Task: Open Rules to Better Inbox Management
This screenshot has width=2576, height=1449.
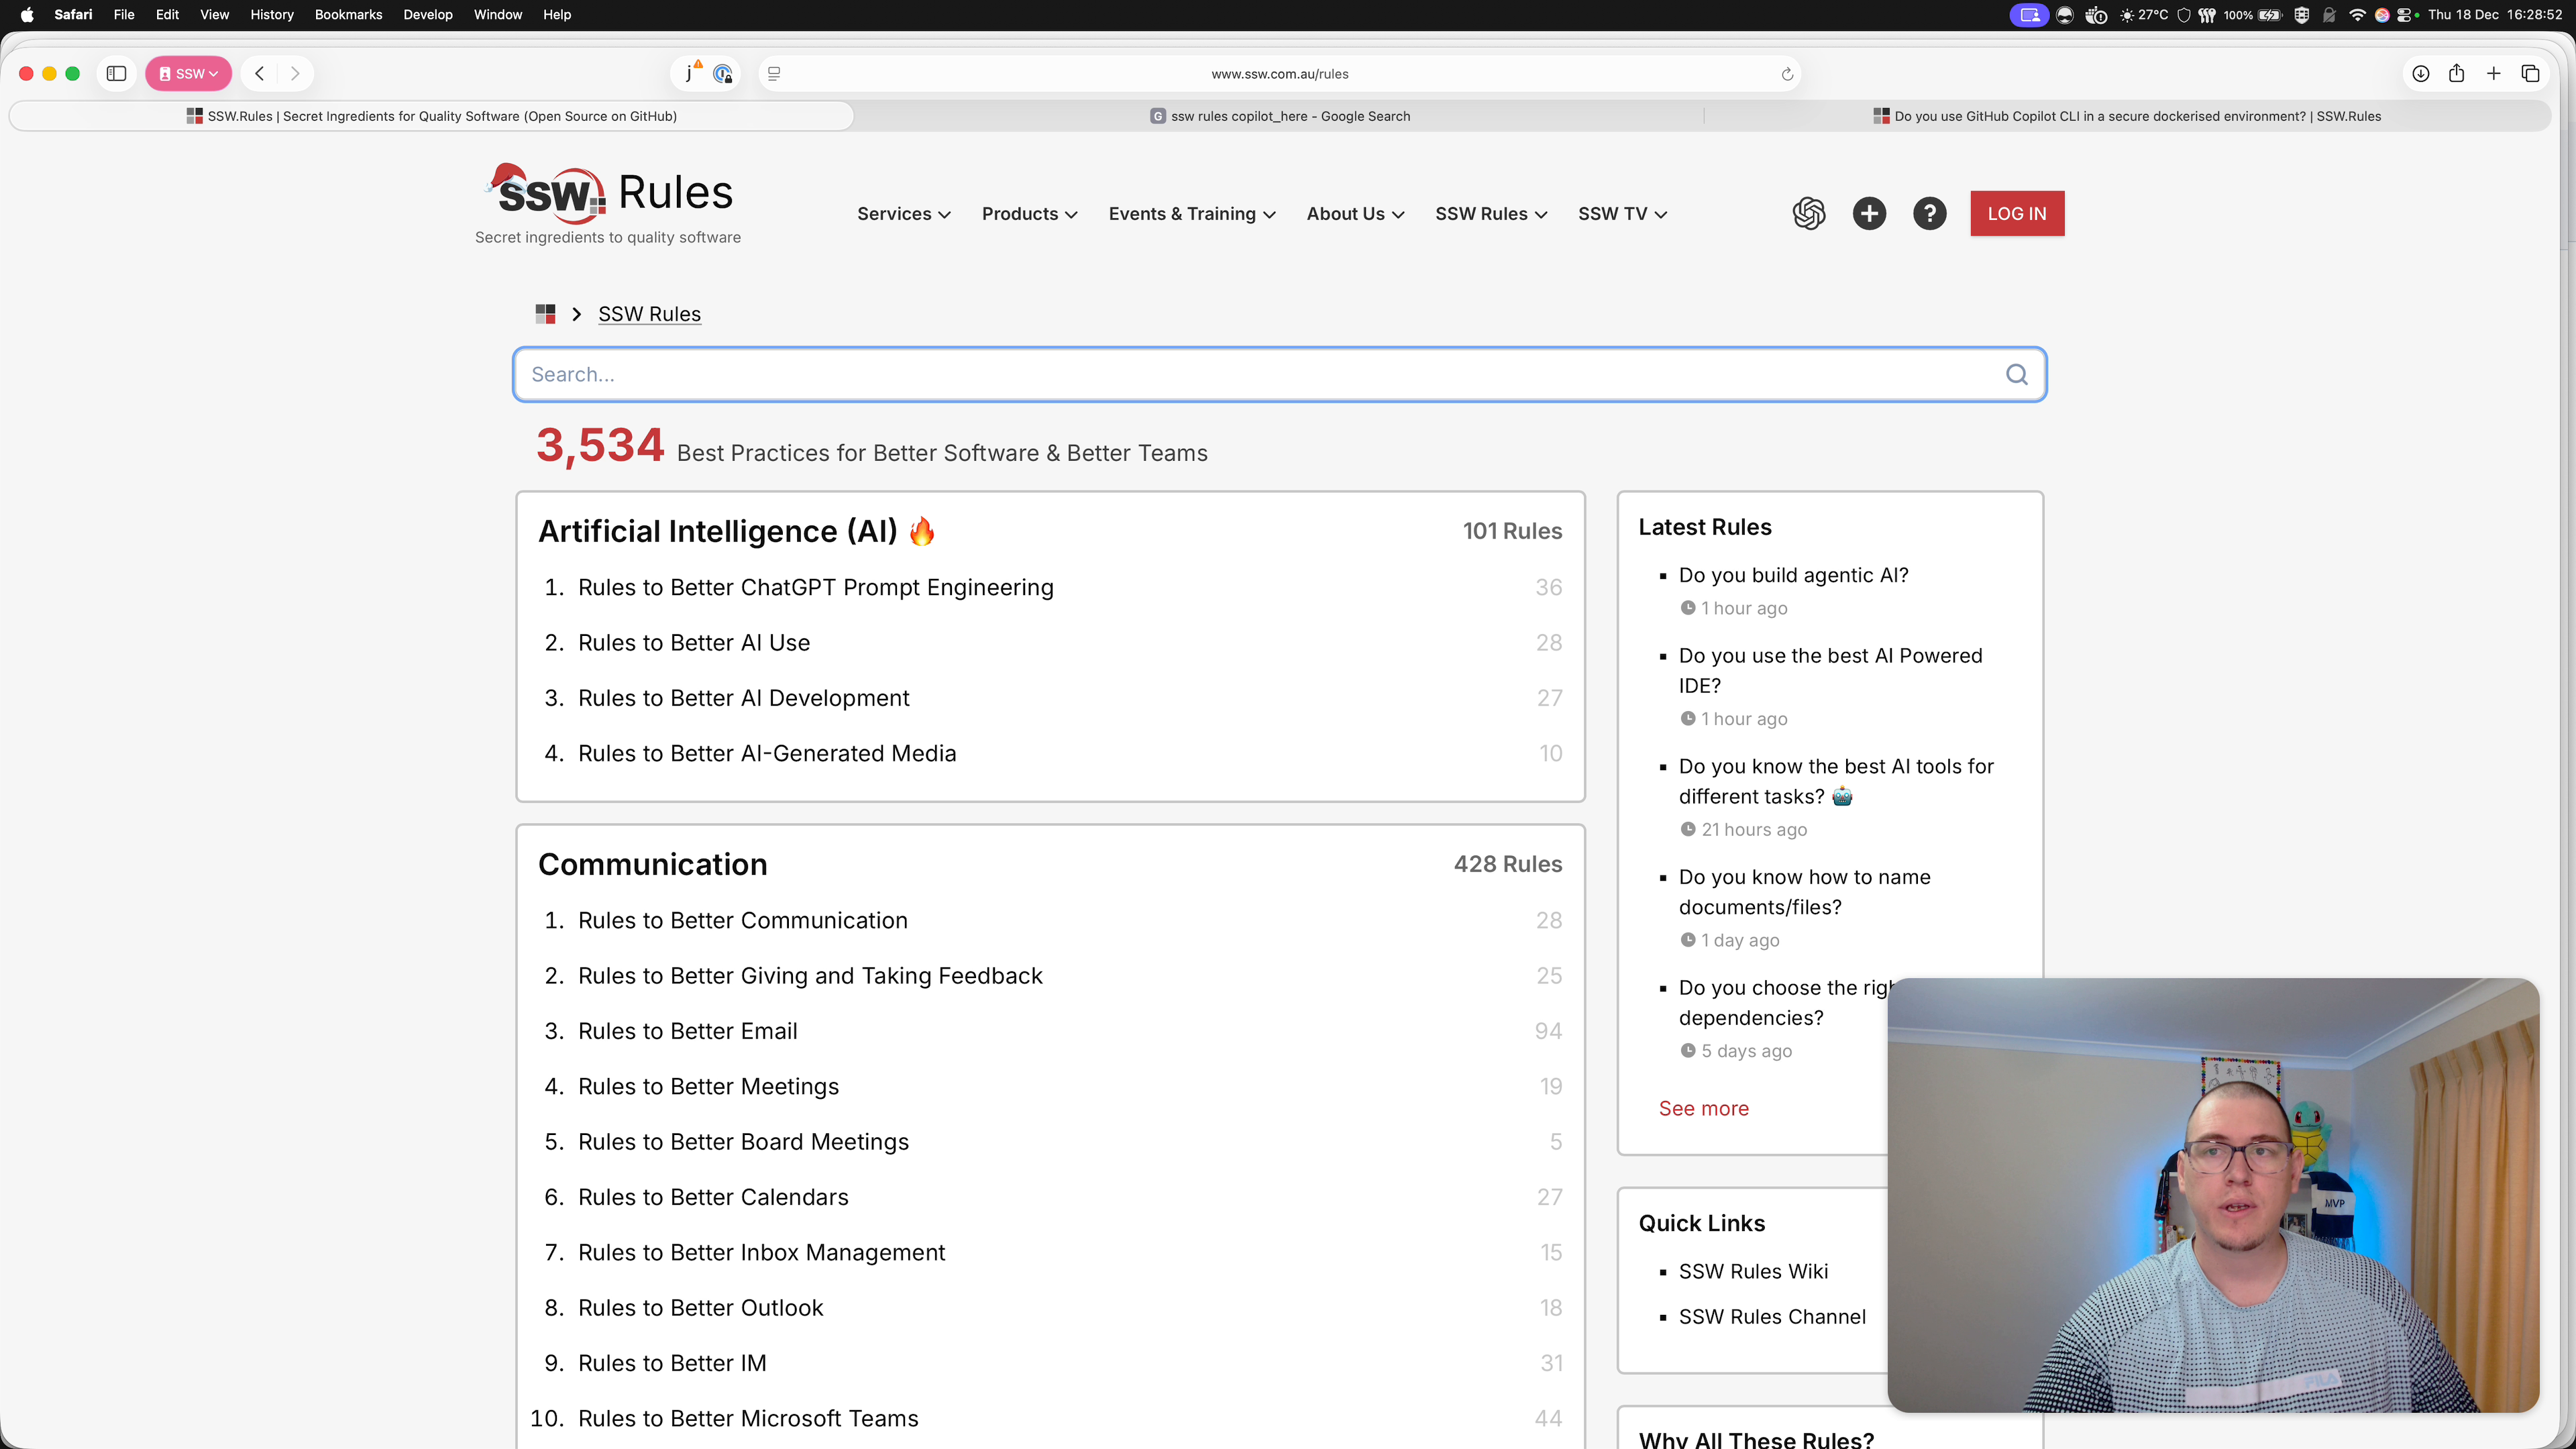Action: coord(761,1253)
